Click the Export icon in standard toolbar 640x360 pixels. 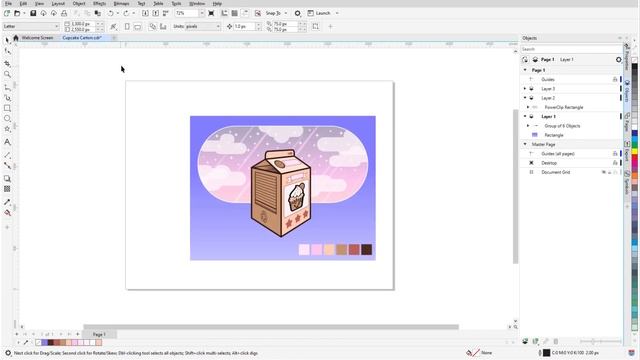pos(156,13)
